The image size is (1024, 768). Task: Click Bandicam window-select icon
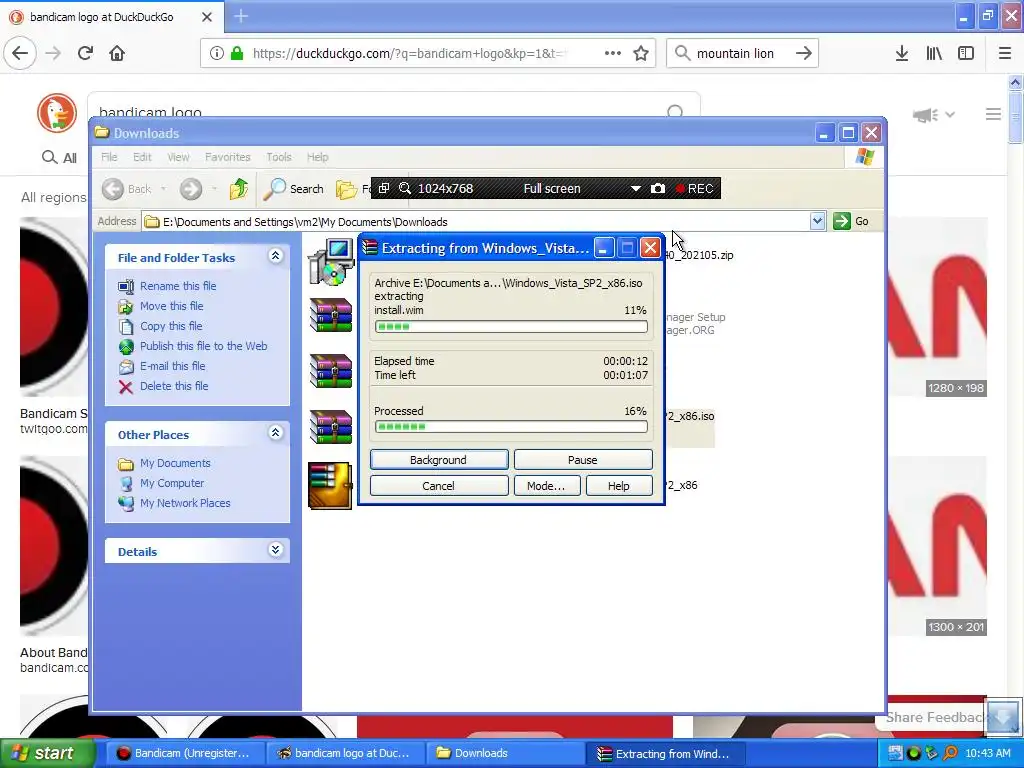[384, 188]
